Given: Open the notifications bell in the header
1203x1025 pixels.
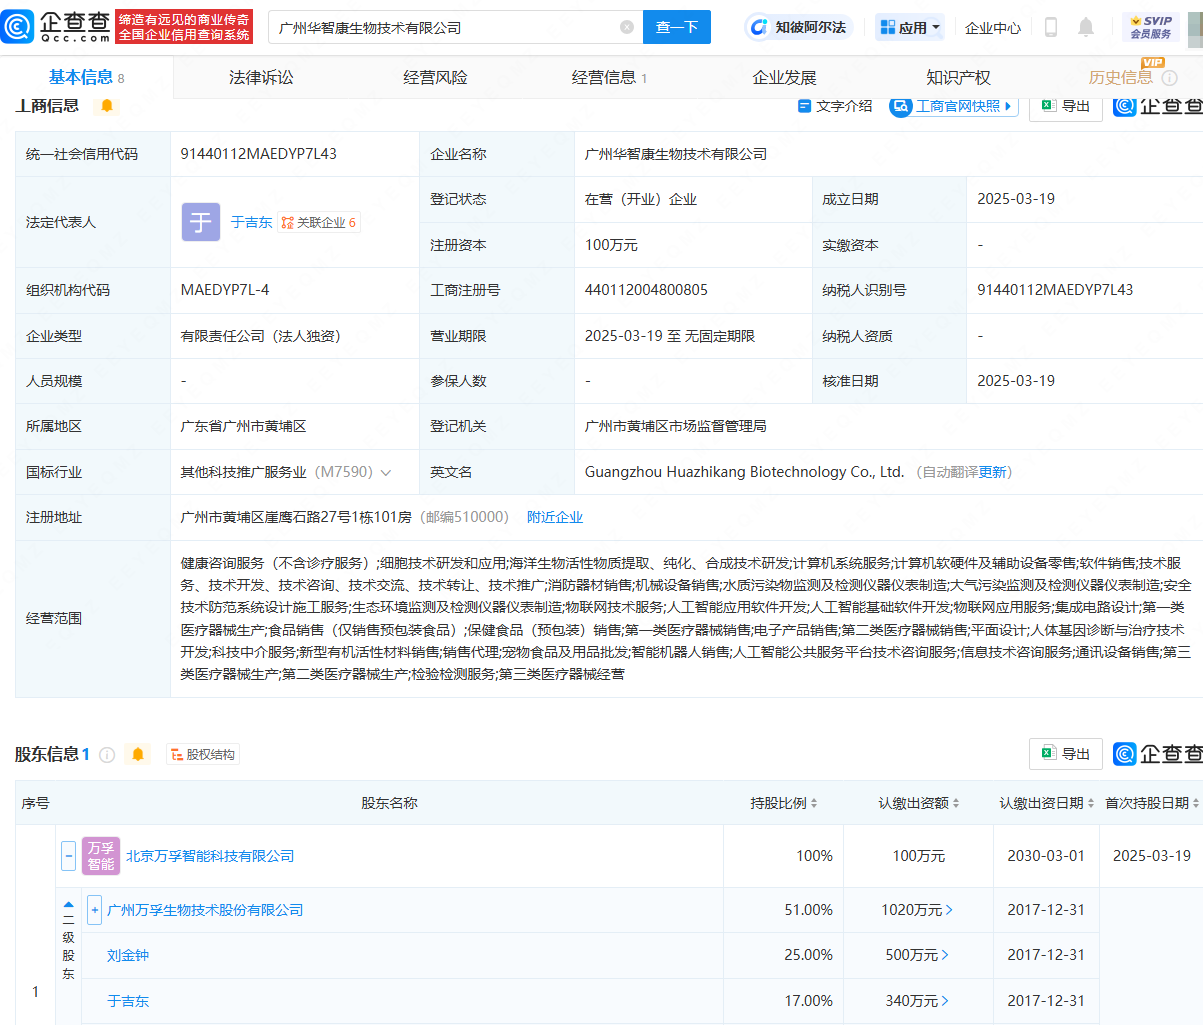Looking at the screenshot, I should (1086, 27).
